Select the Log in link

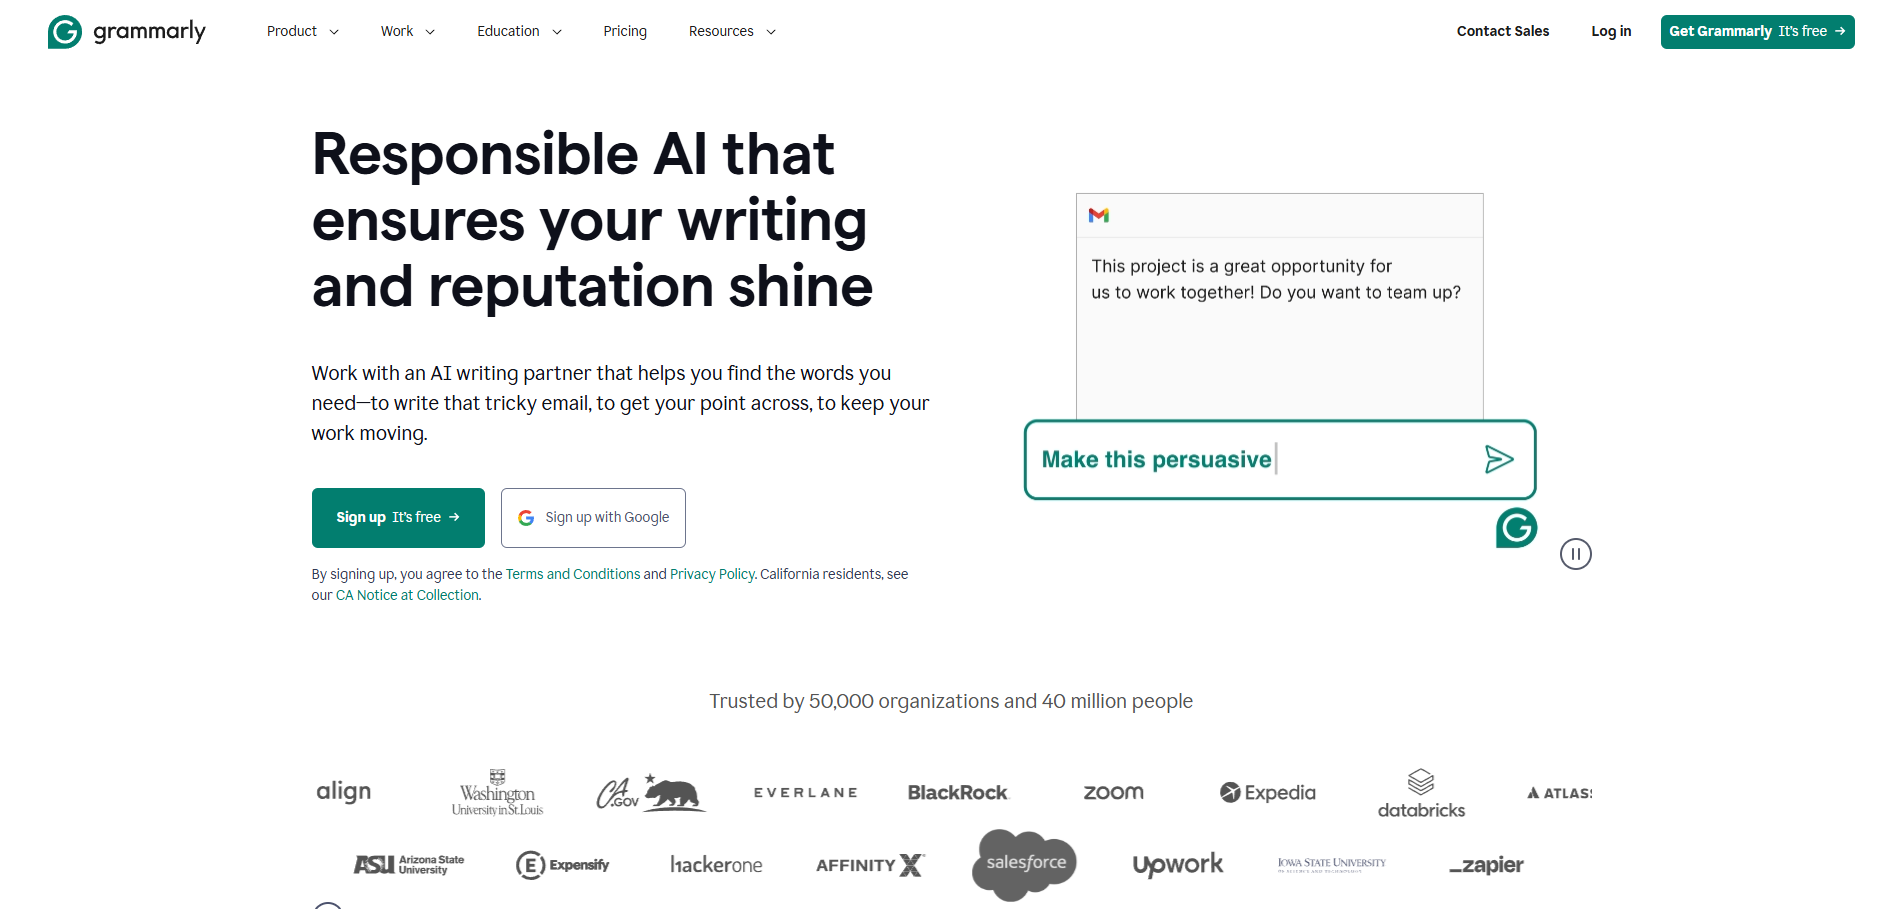click(1610, 31)
